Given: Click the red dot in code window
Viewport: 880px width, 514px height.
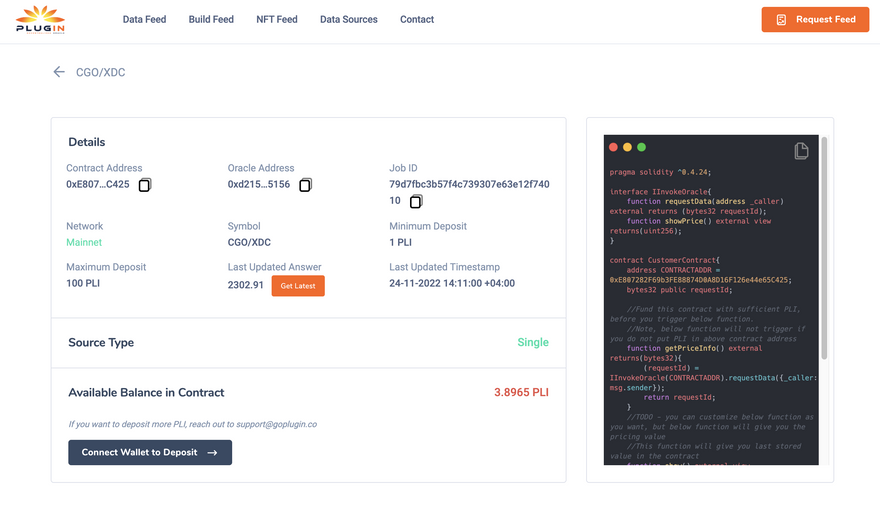Looking at the screenshot, I should click(x=614, y=147).
